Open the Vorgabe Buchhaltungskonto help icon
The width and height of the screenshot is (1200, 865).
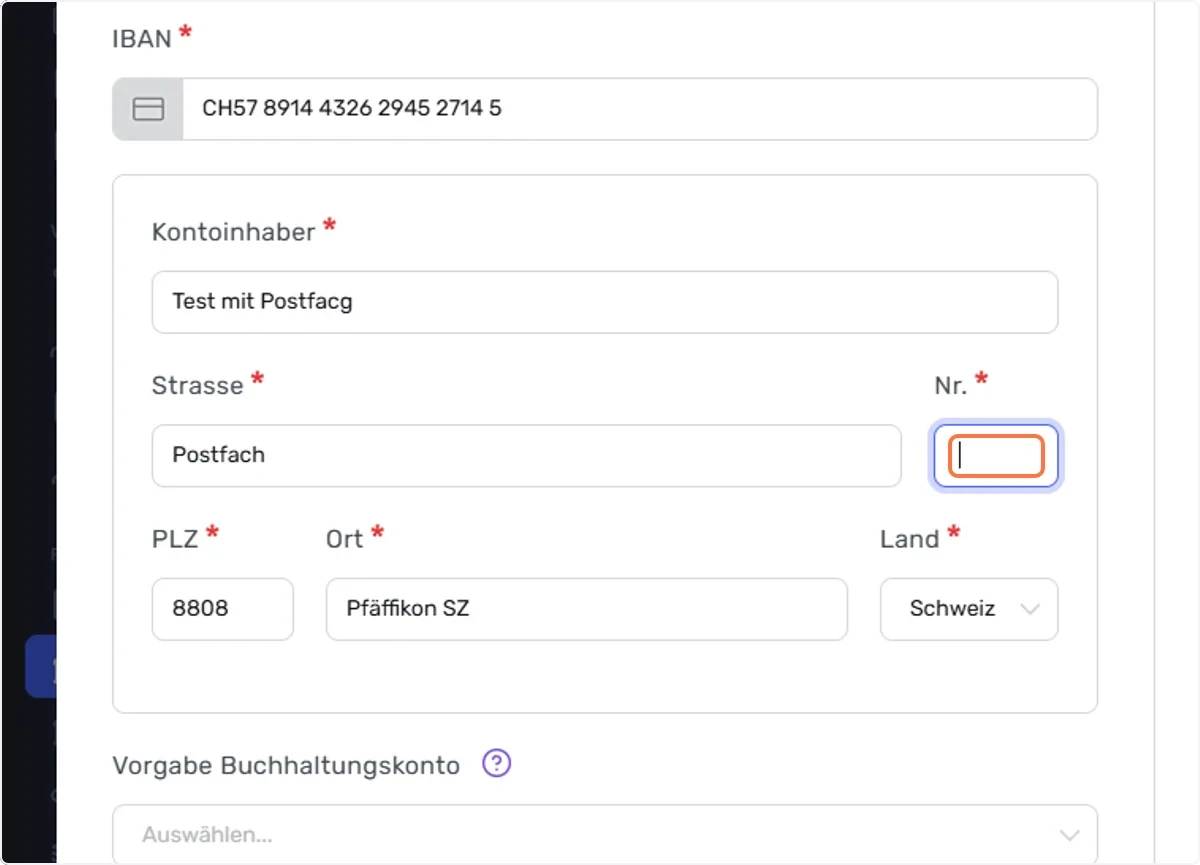point(497,764)
